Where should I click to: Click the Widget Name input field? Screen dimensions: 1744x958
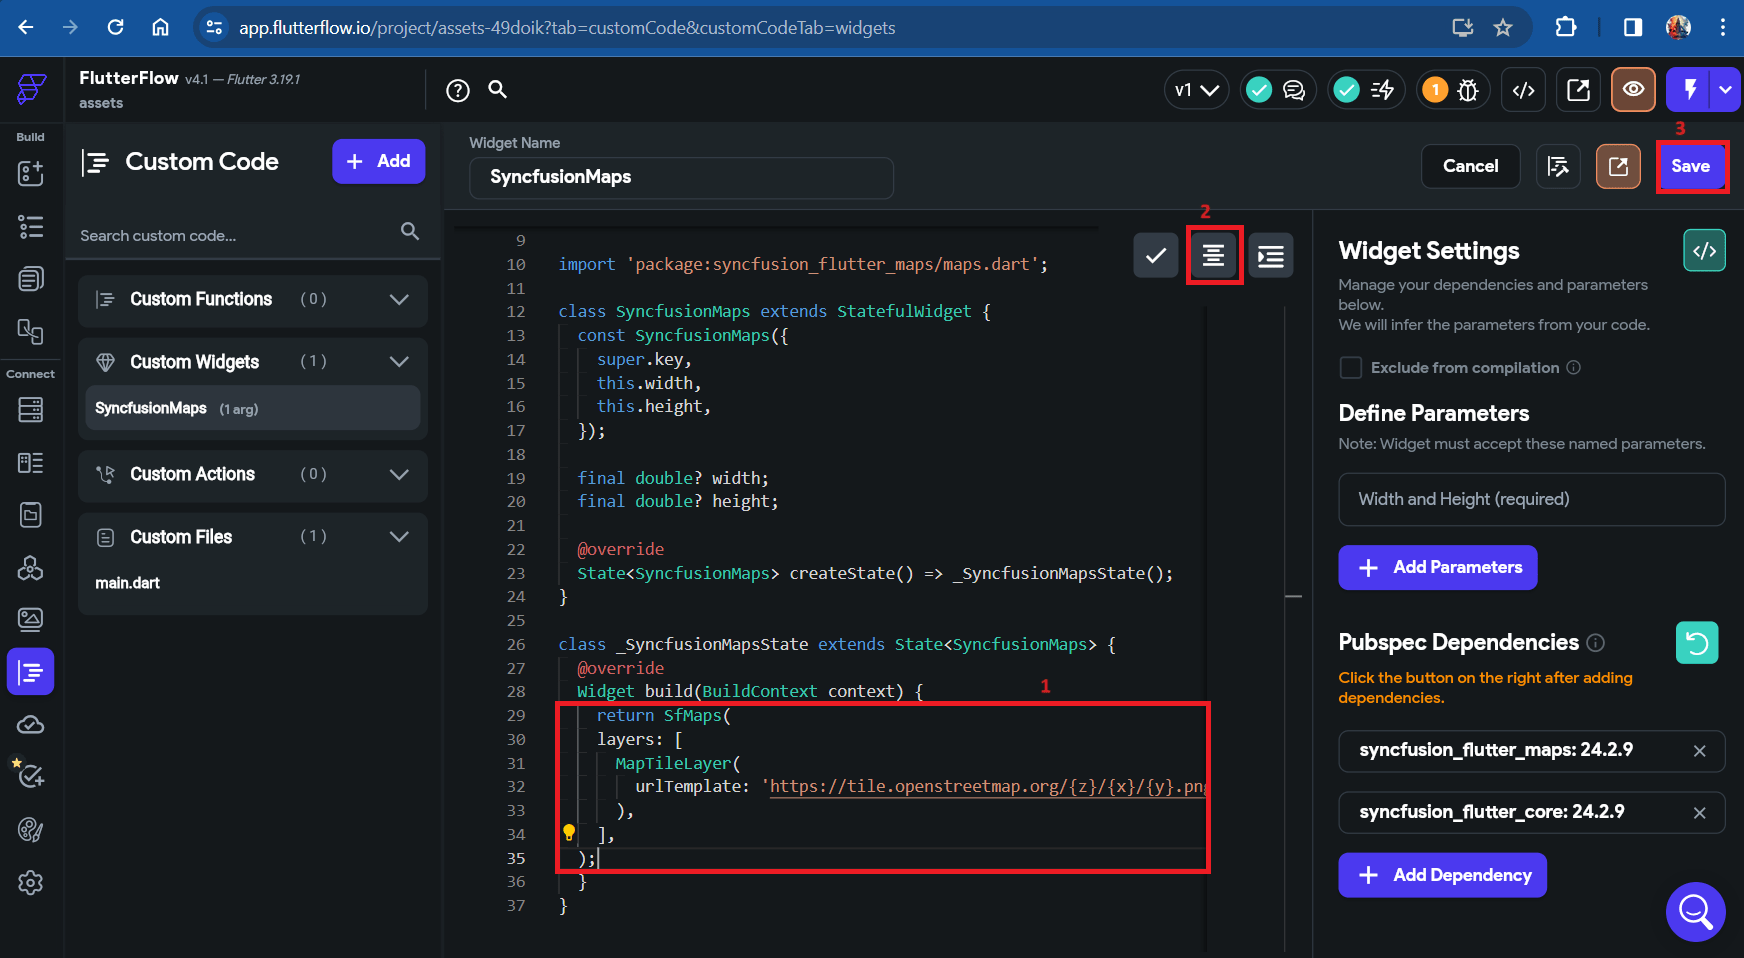point(681,177)
